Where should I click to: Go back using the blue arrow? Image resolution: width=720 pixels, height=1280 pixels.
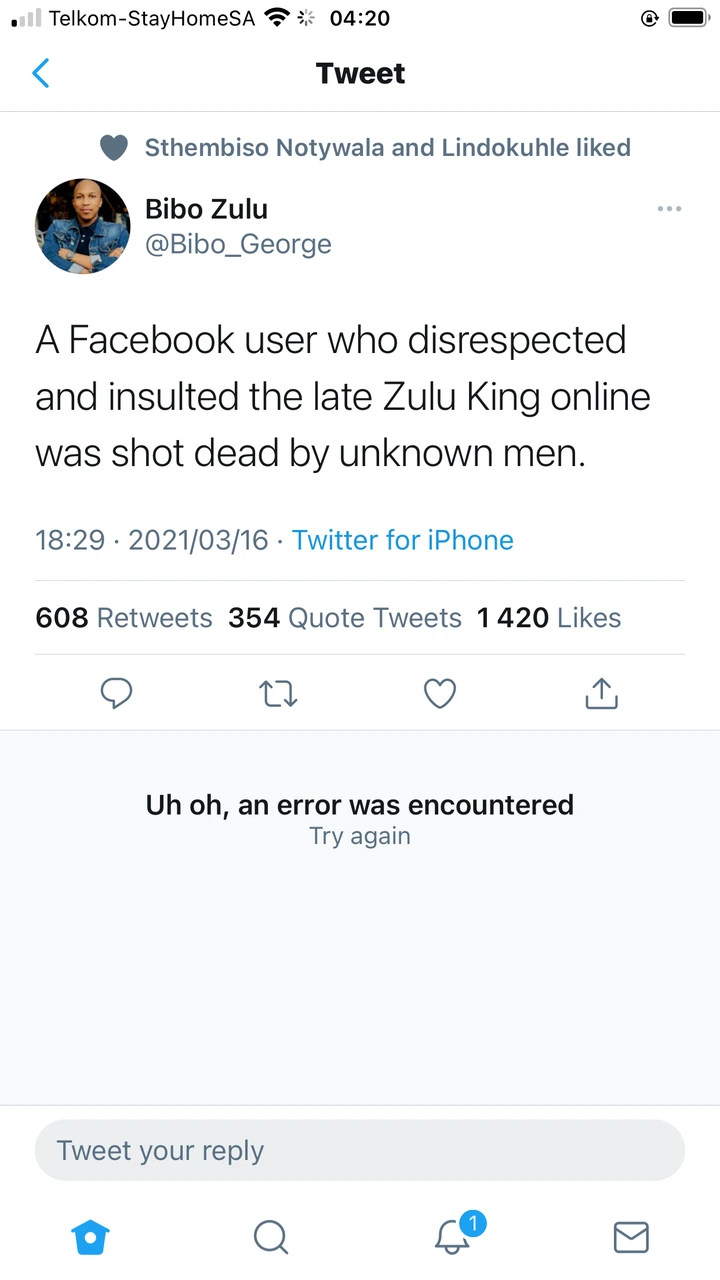pyautogui.click(x=41, y=73)
